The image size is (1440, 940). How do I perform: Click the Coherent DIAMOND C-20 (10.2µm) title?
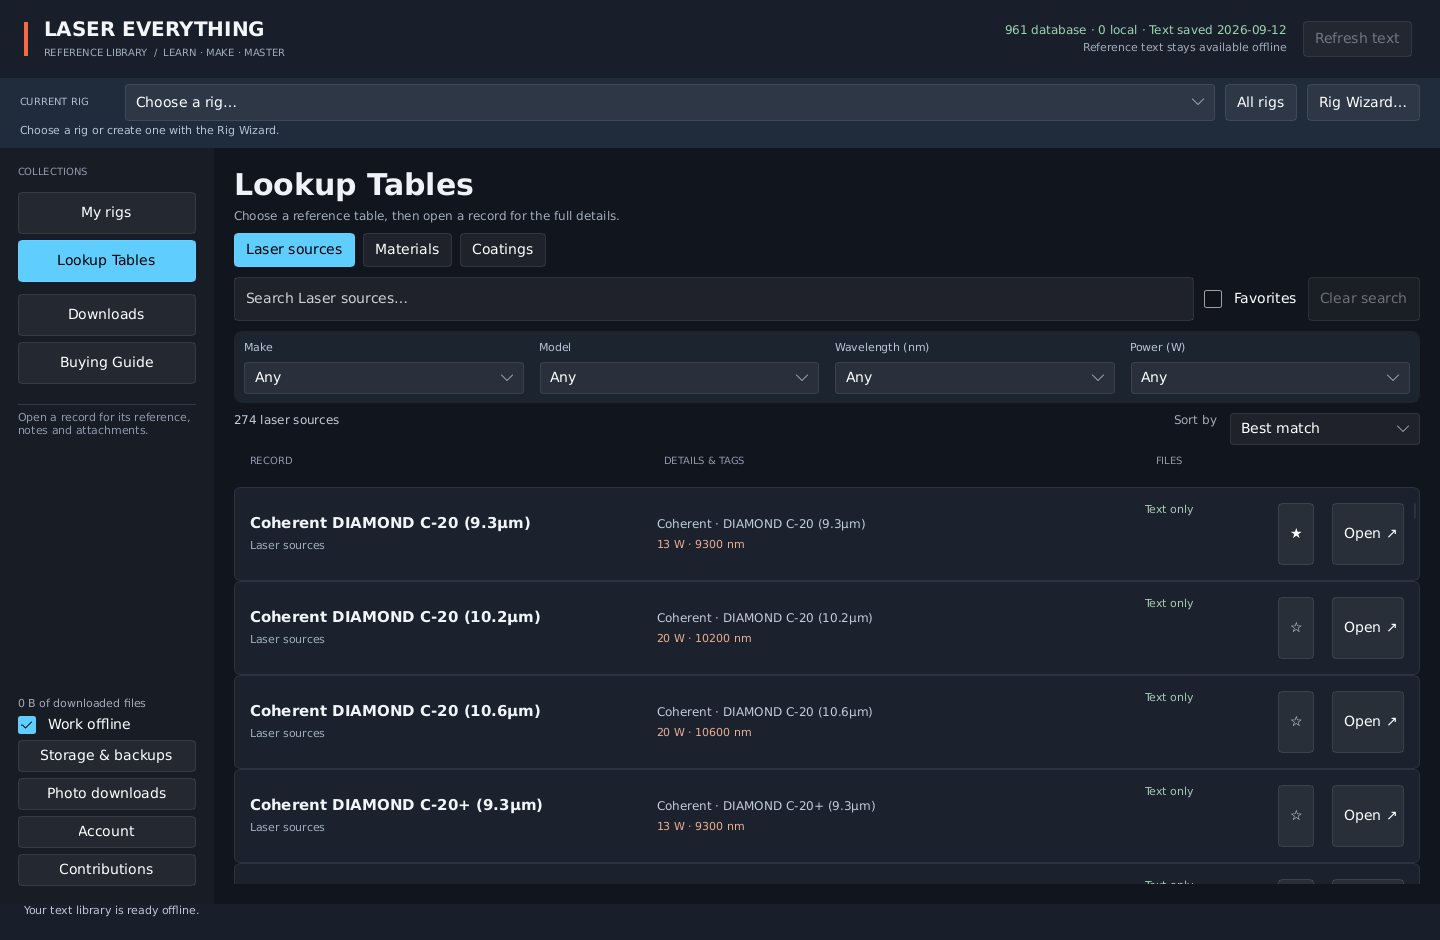click(395, 617)
